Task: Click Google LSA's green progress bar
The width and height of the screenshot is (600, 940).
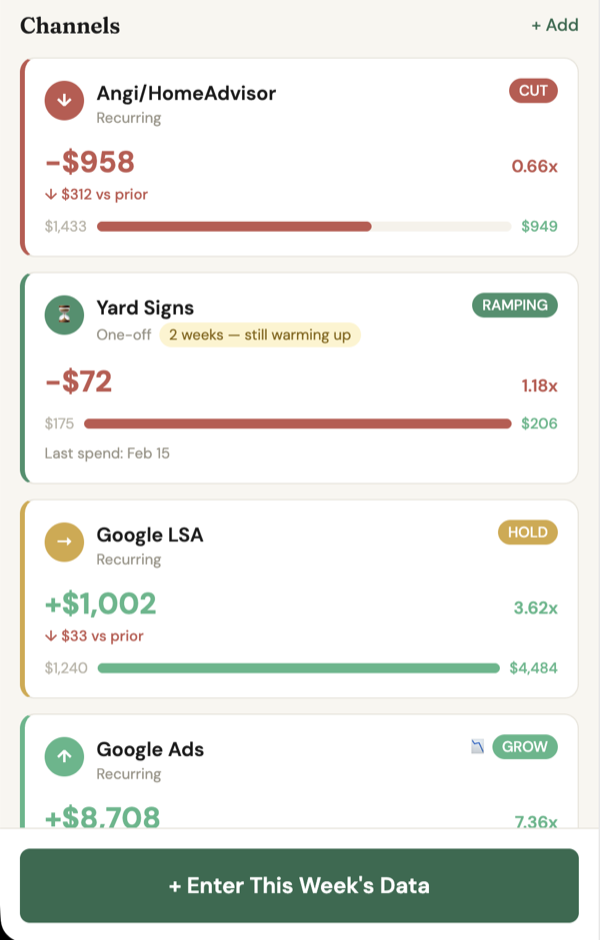Action: [300, 667]
